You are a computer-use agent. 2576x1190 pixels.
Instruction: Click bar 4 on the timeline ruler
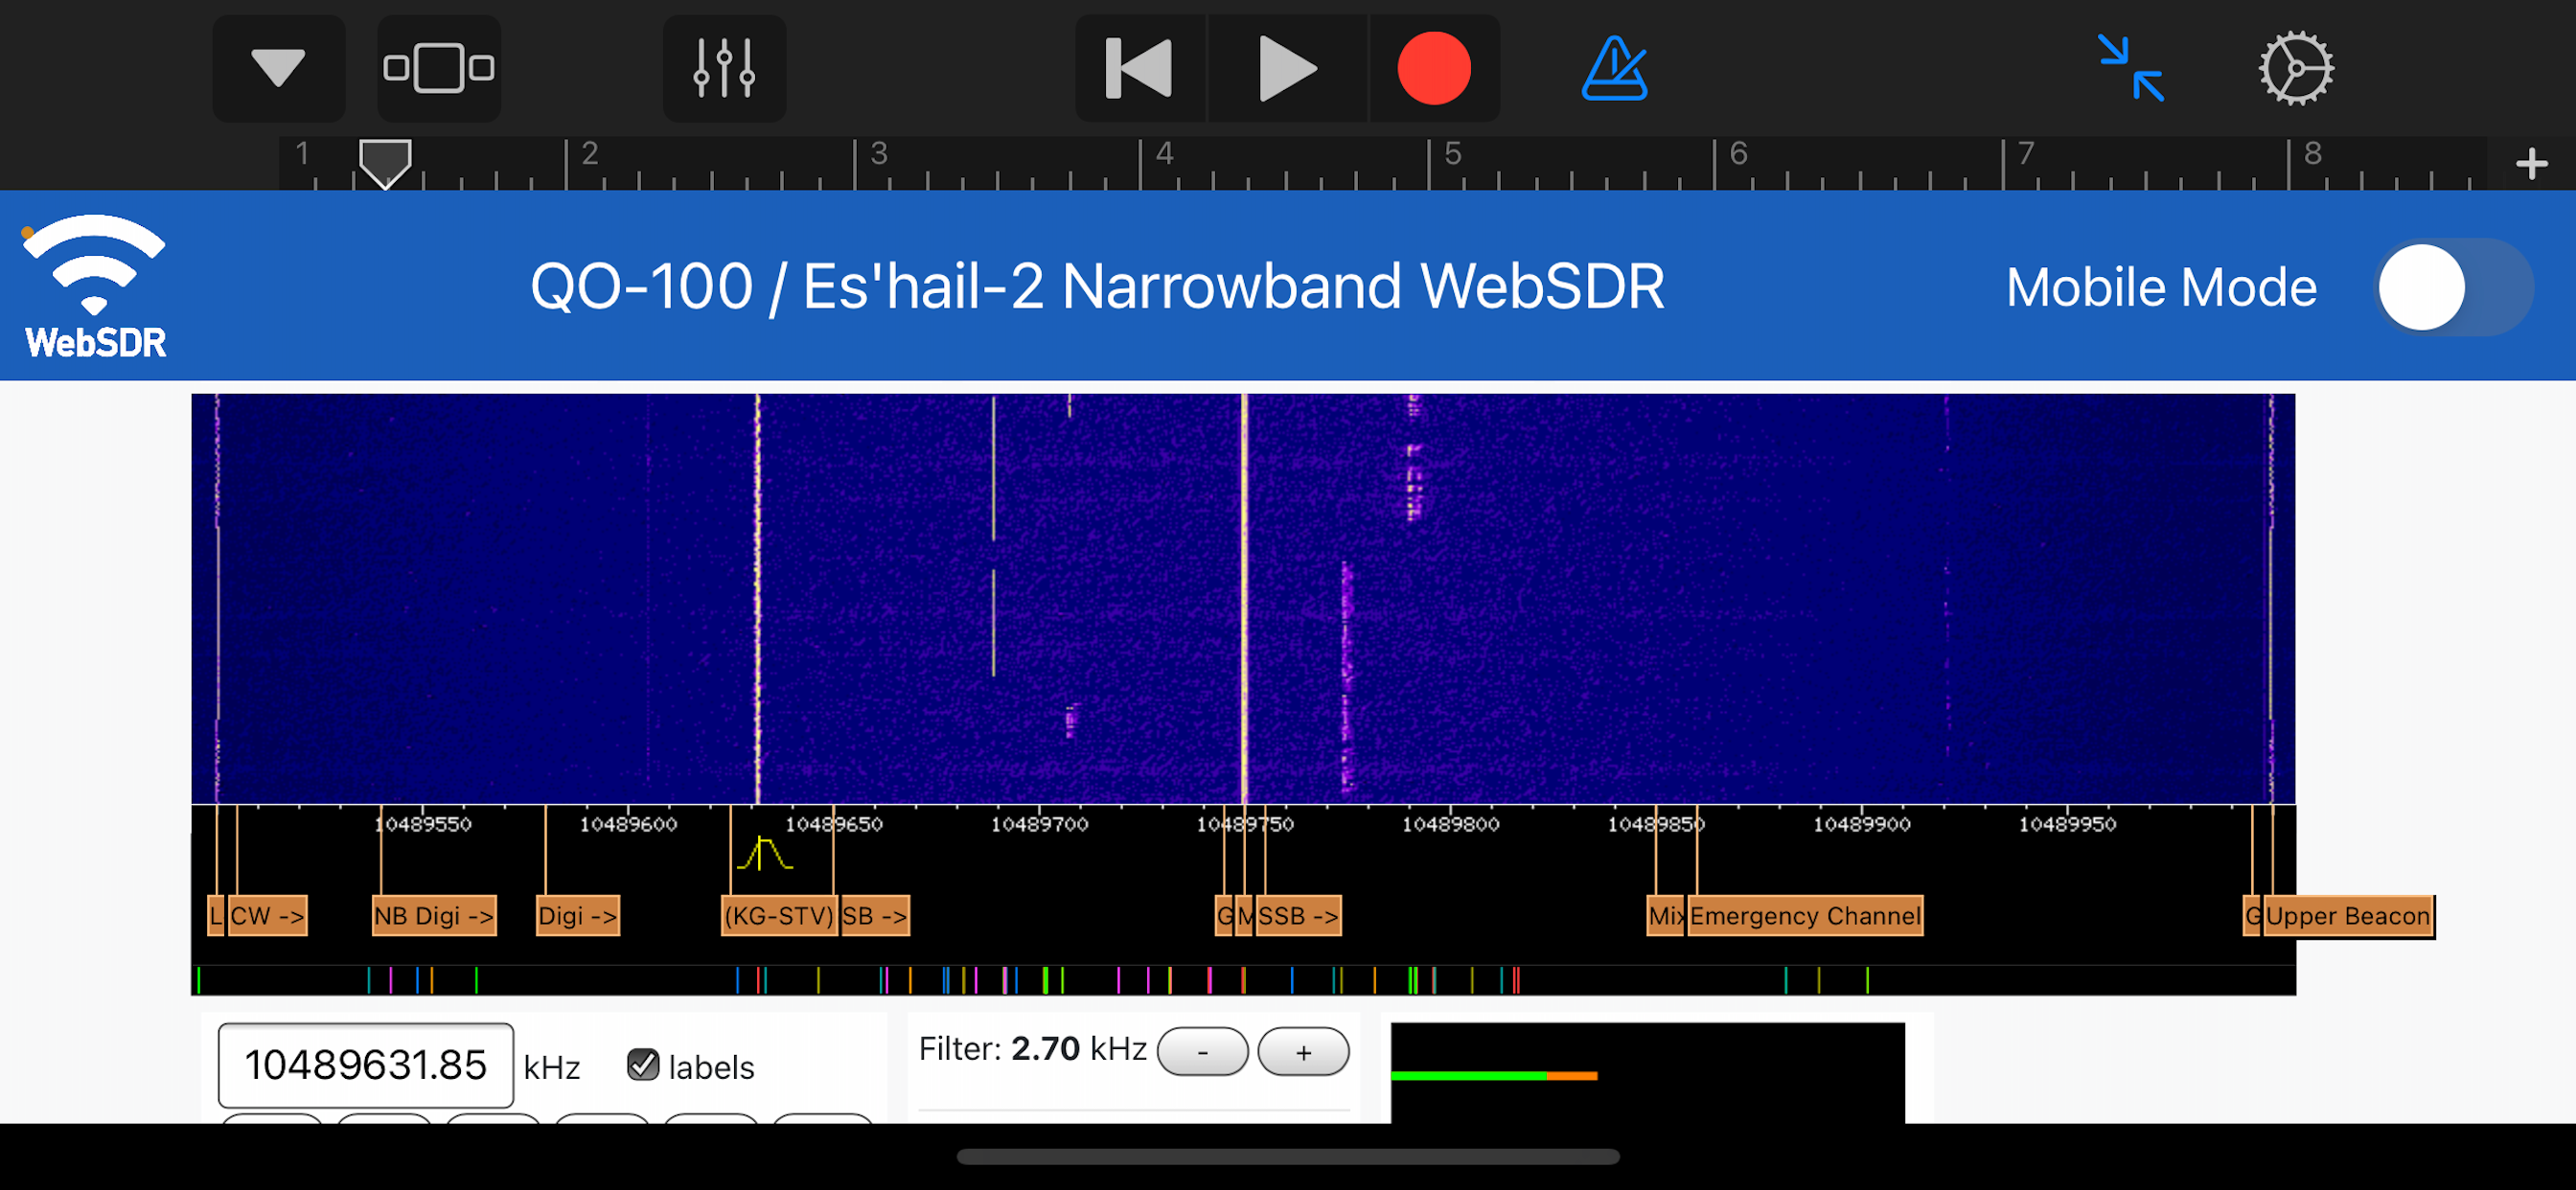click(x=1164, y=154)
